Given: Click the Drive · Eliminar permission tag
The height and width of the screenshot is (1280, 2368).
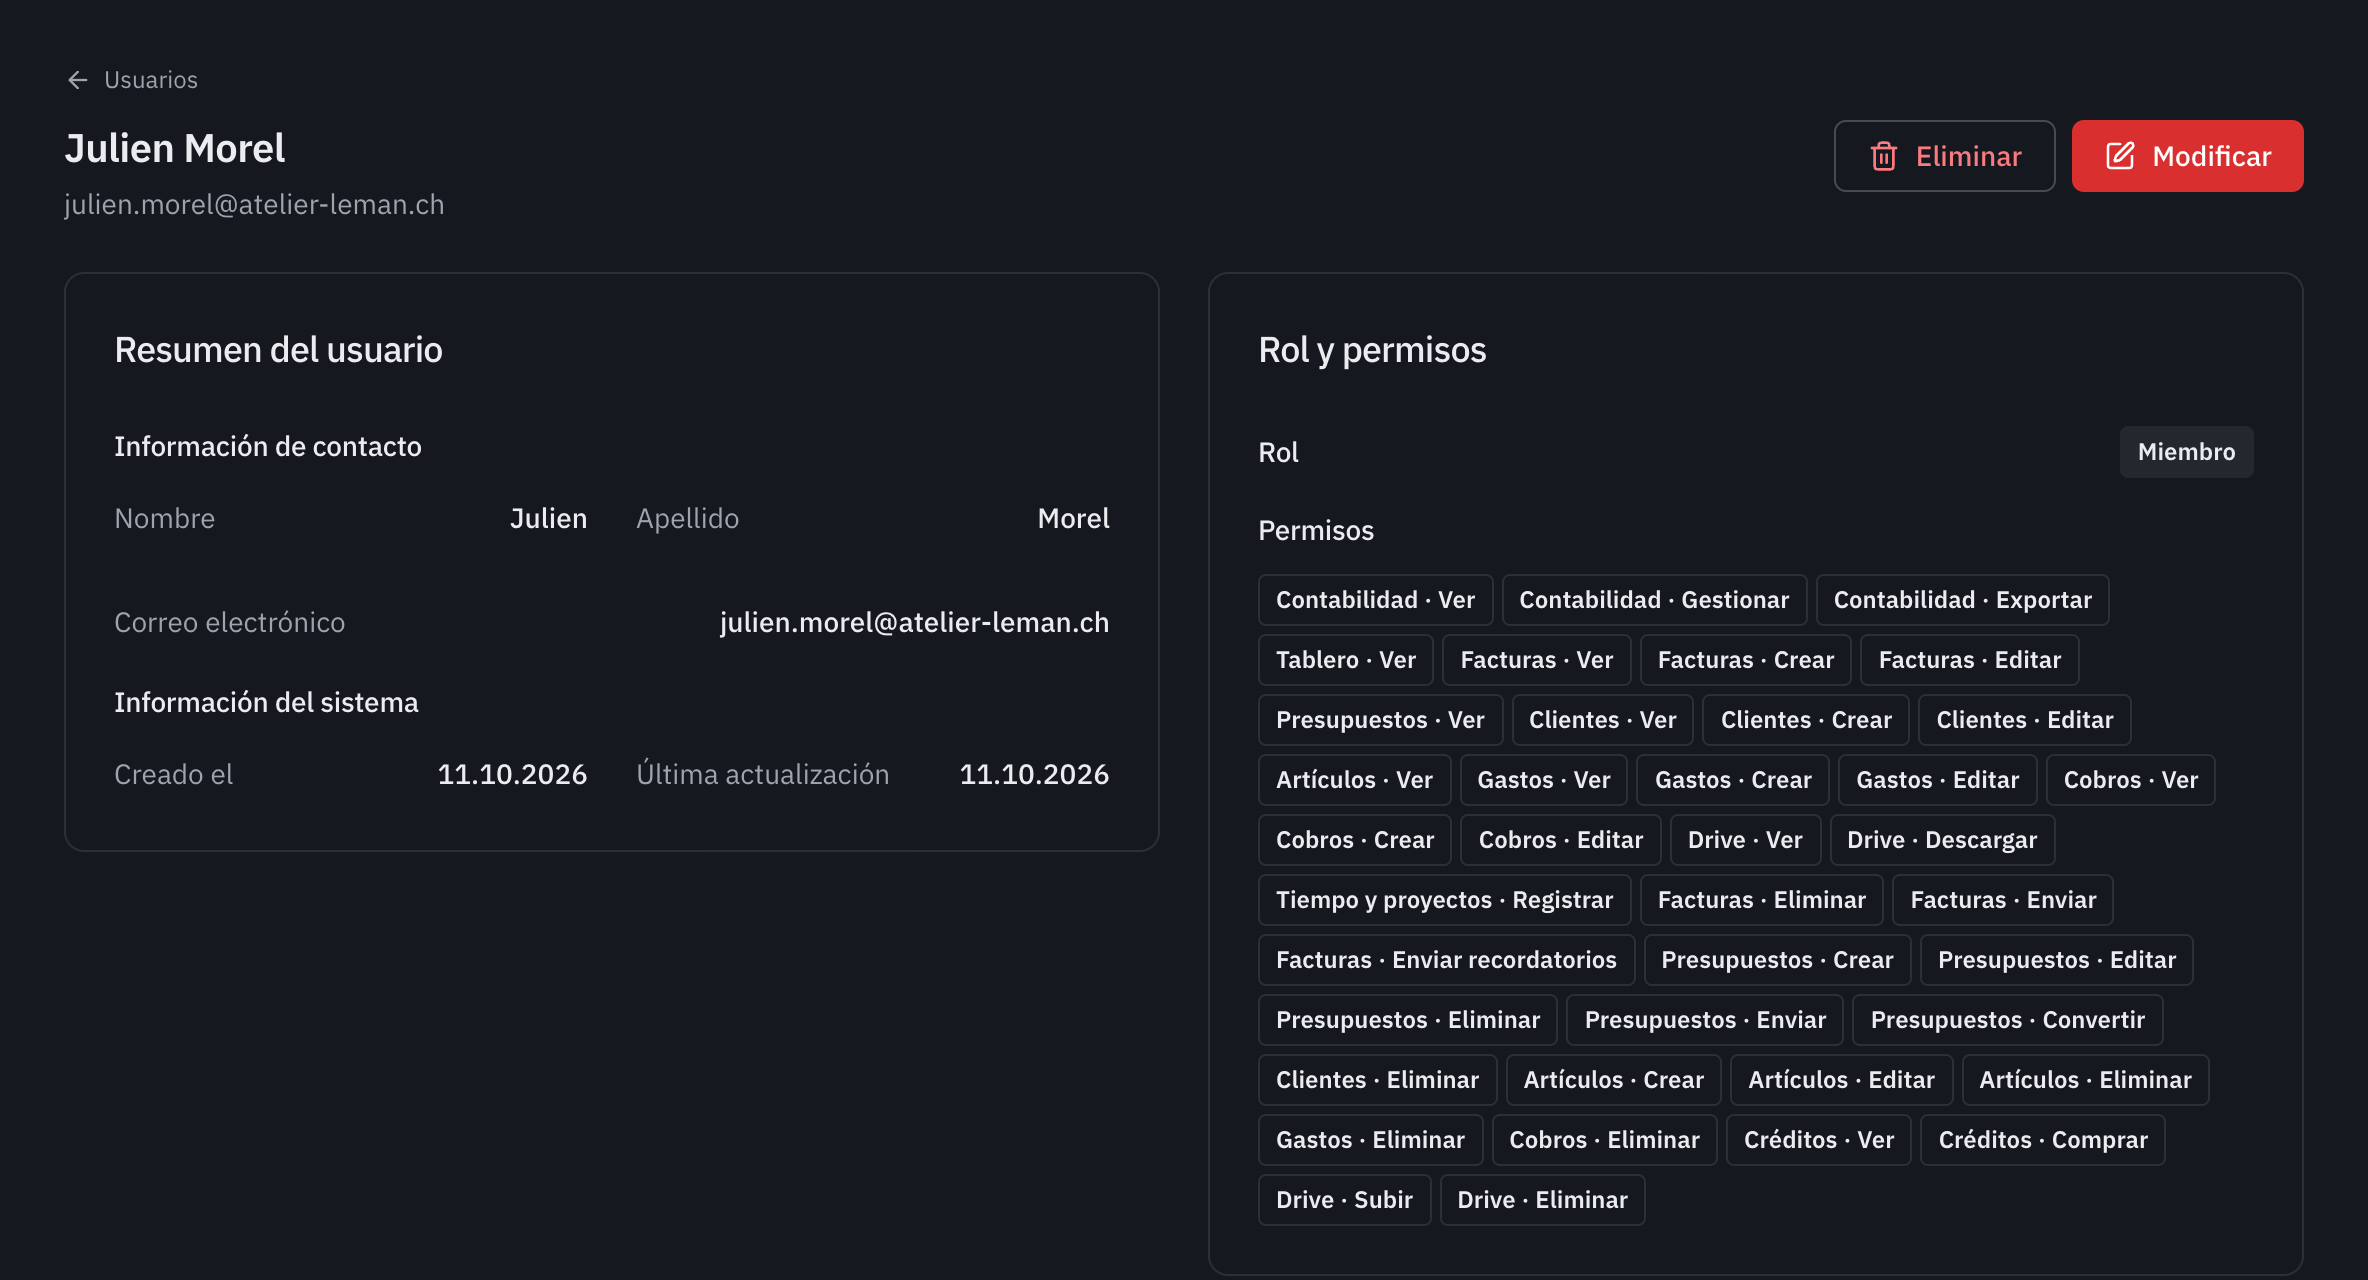Looking at the screenshot, I should pyautogui.click(x=1542, y=1200).
